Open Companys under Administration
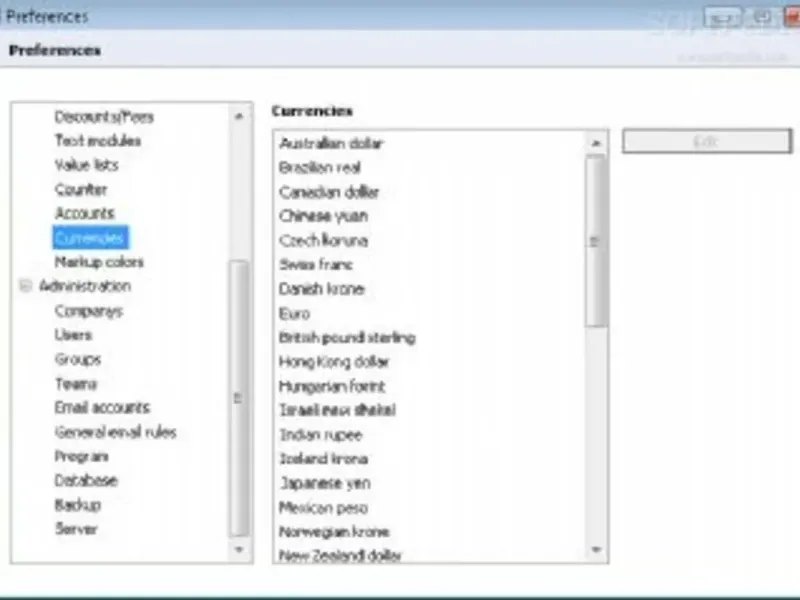The image size is (800, 600). [89, 311]
